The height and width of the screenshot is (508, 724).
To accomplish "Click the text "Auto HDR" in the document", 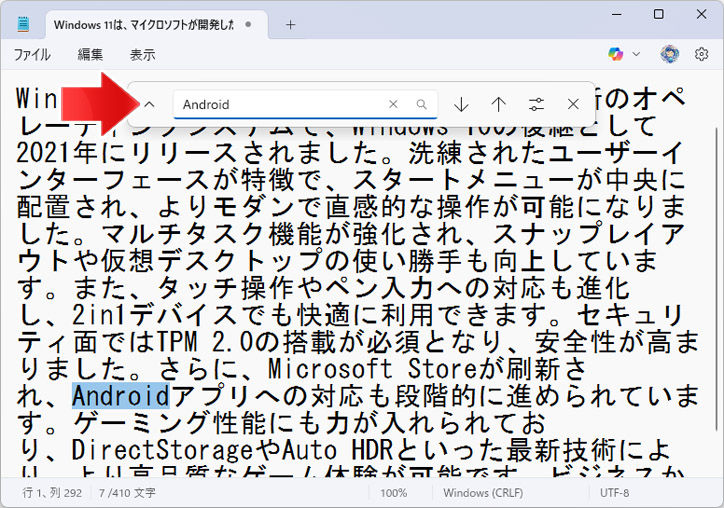I will pyautogui.click(x=338, y=450).
